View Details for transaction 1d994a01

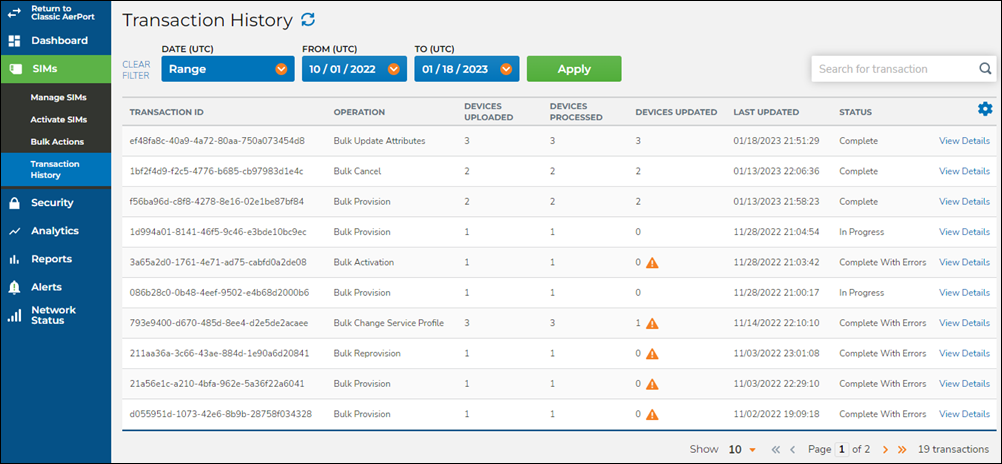coord(964,232)
